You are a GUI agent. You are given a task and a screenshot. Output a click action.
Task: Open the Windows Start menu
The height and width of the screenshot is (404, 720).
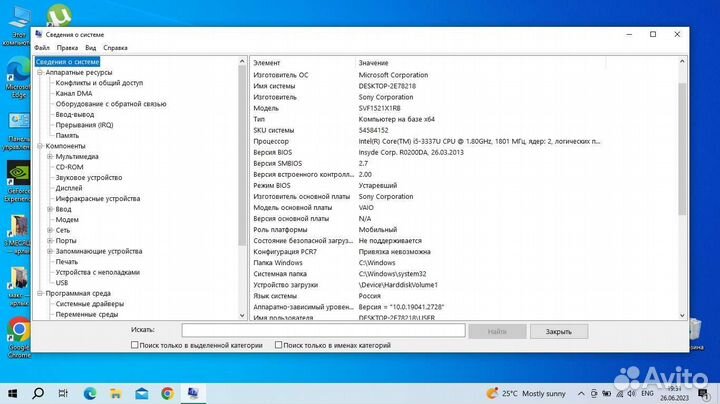(13, 393)
